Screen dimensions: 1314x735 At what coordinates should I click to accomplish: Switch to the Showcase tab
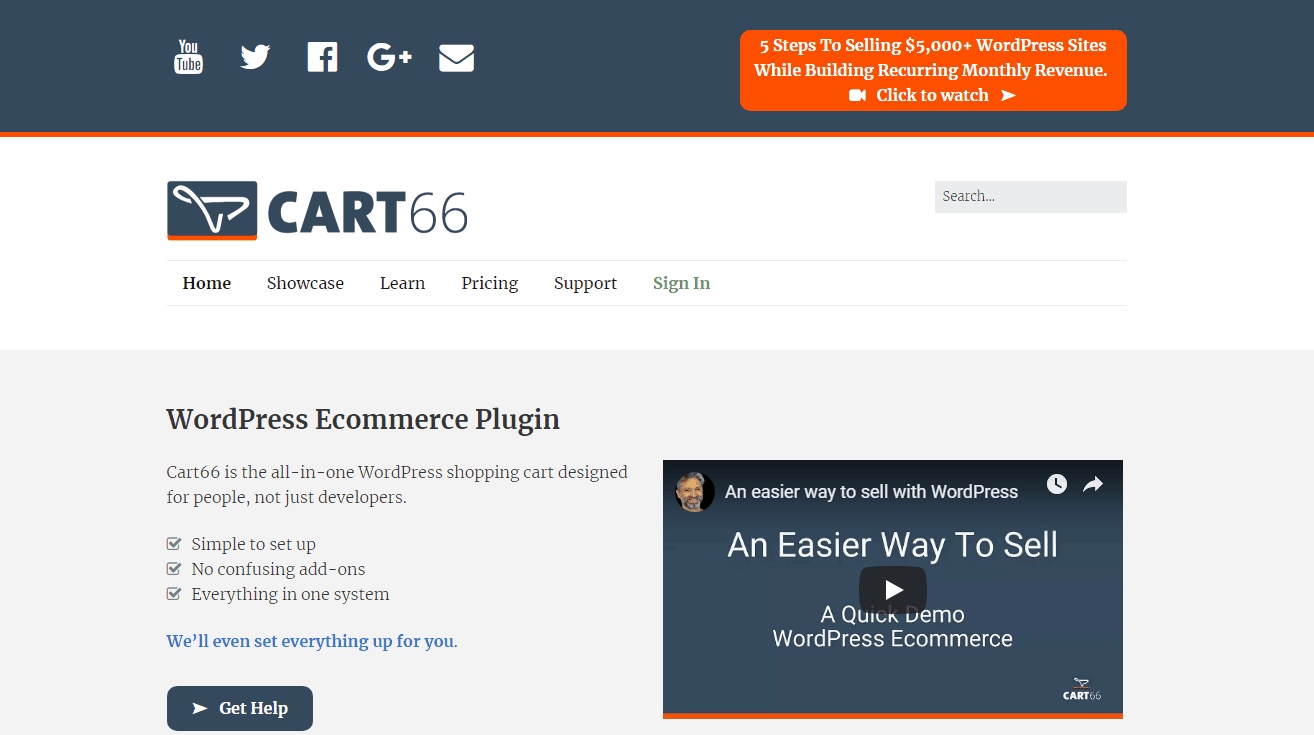305,283
